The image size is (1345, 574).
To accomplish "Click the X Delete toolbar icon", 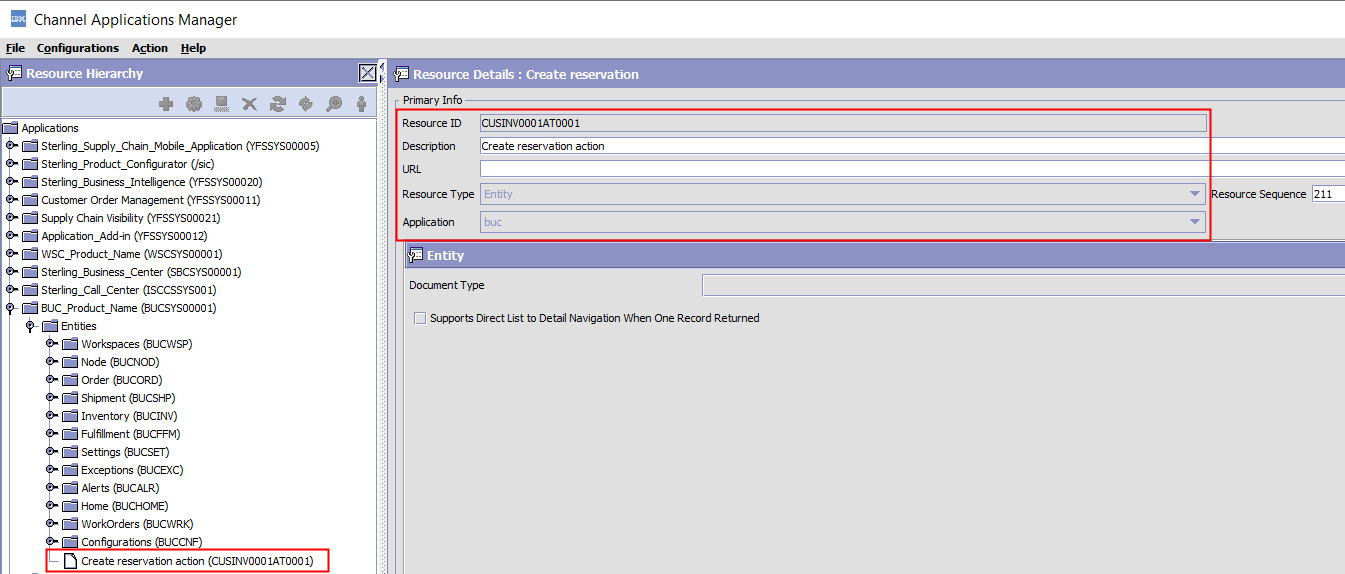I will point(250,104).
